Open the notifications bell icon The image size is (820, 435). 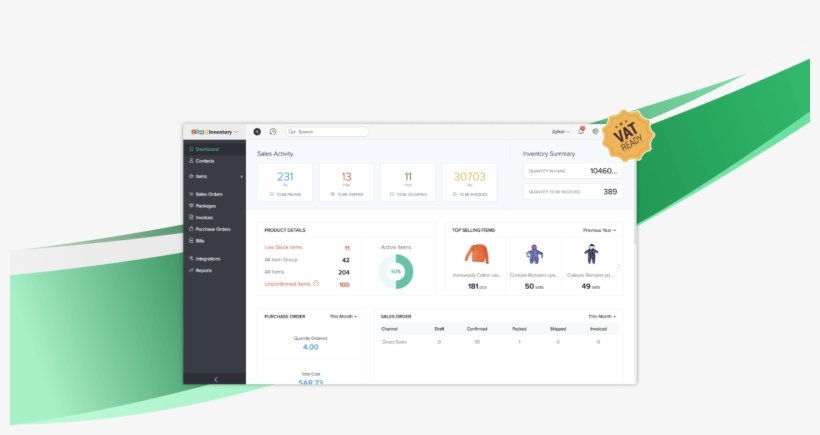point(581,131)
